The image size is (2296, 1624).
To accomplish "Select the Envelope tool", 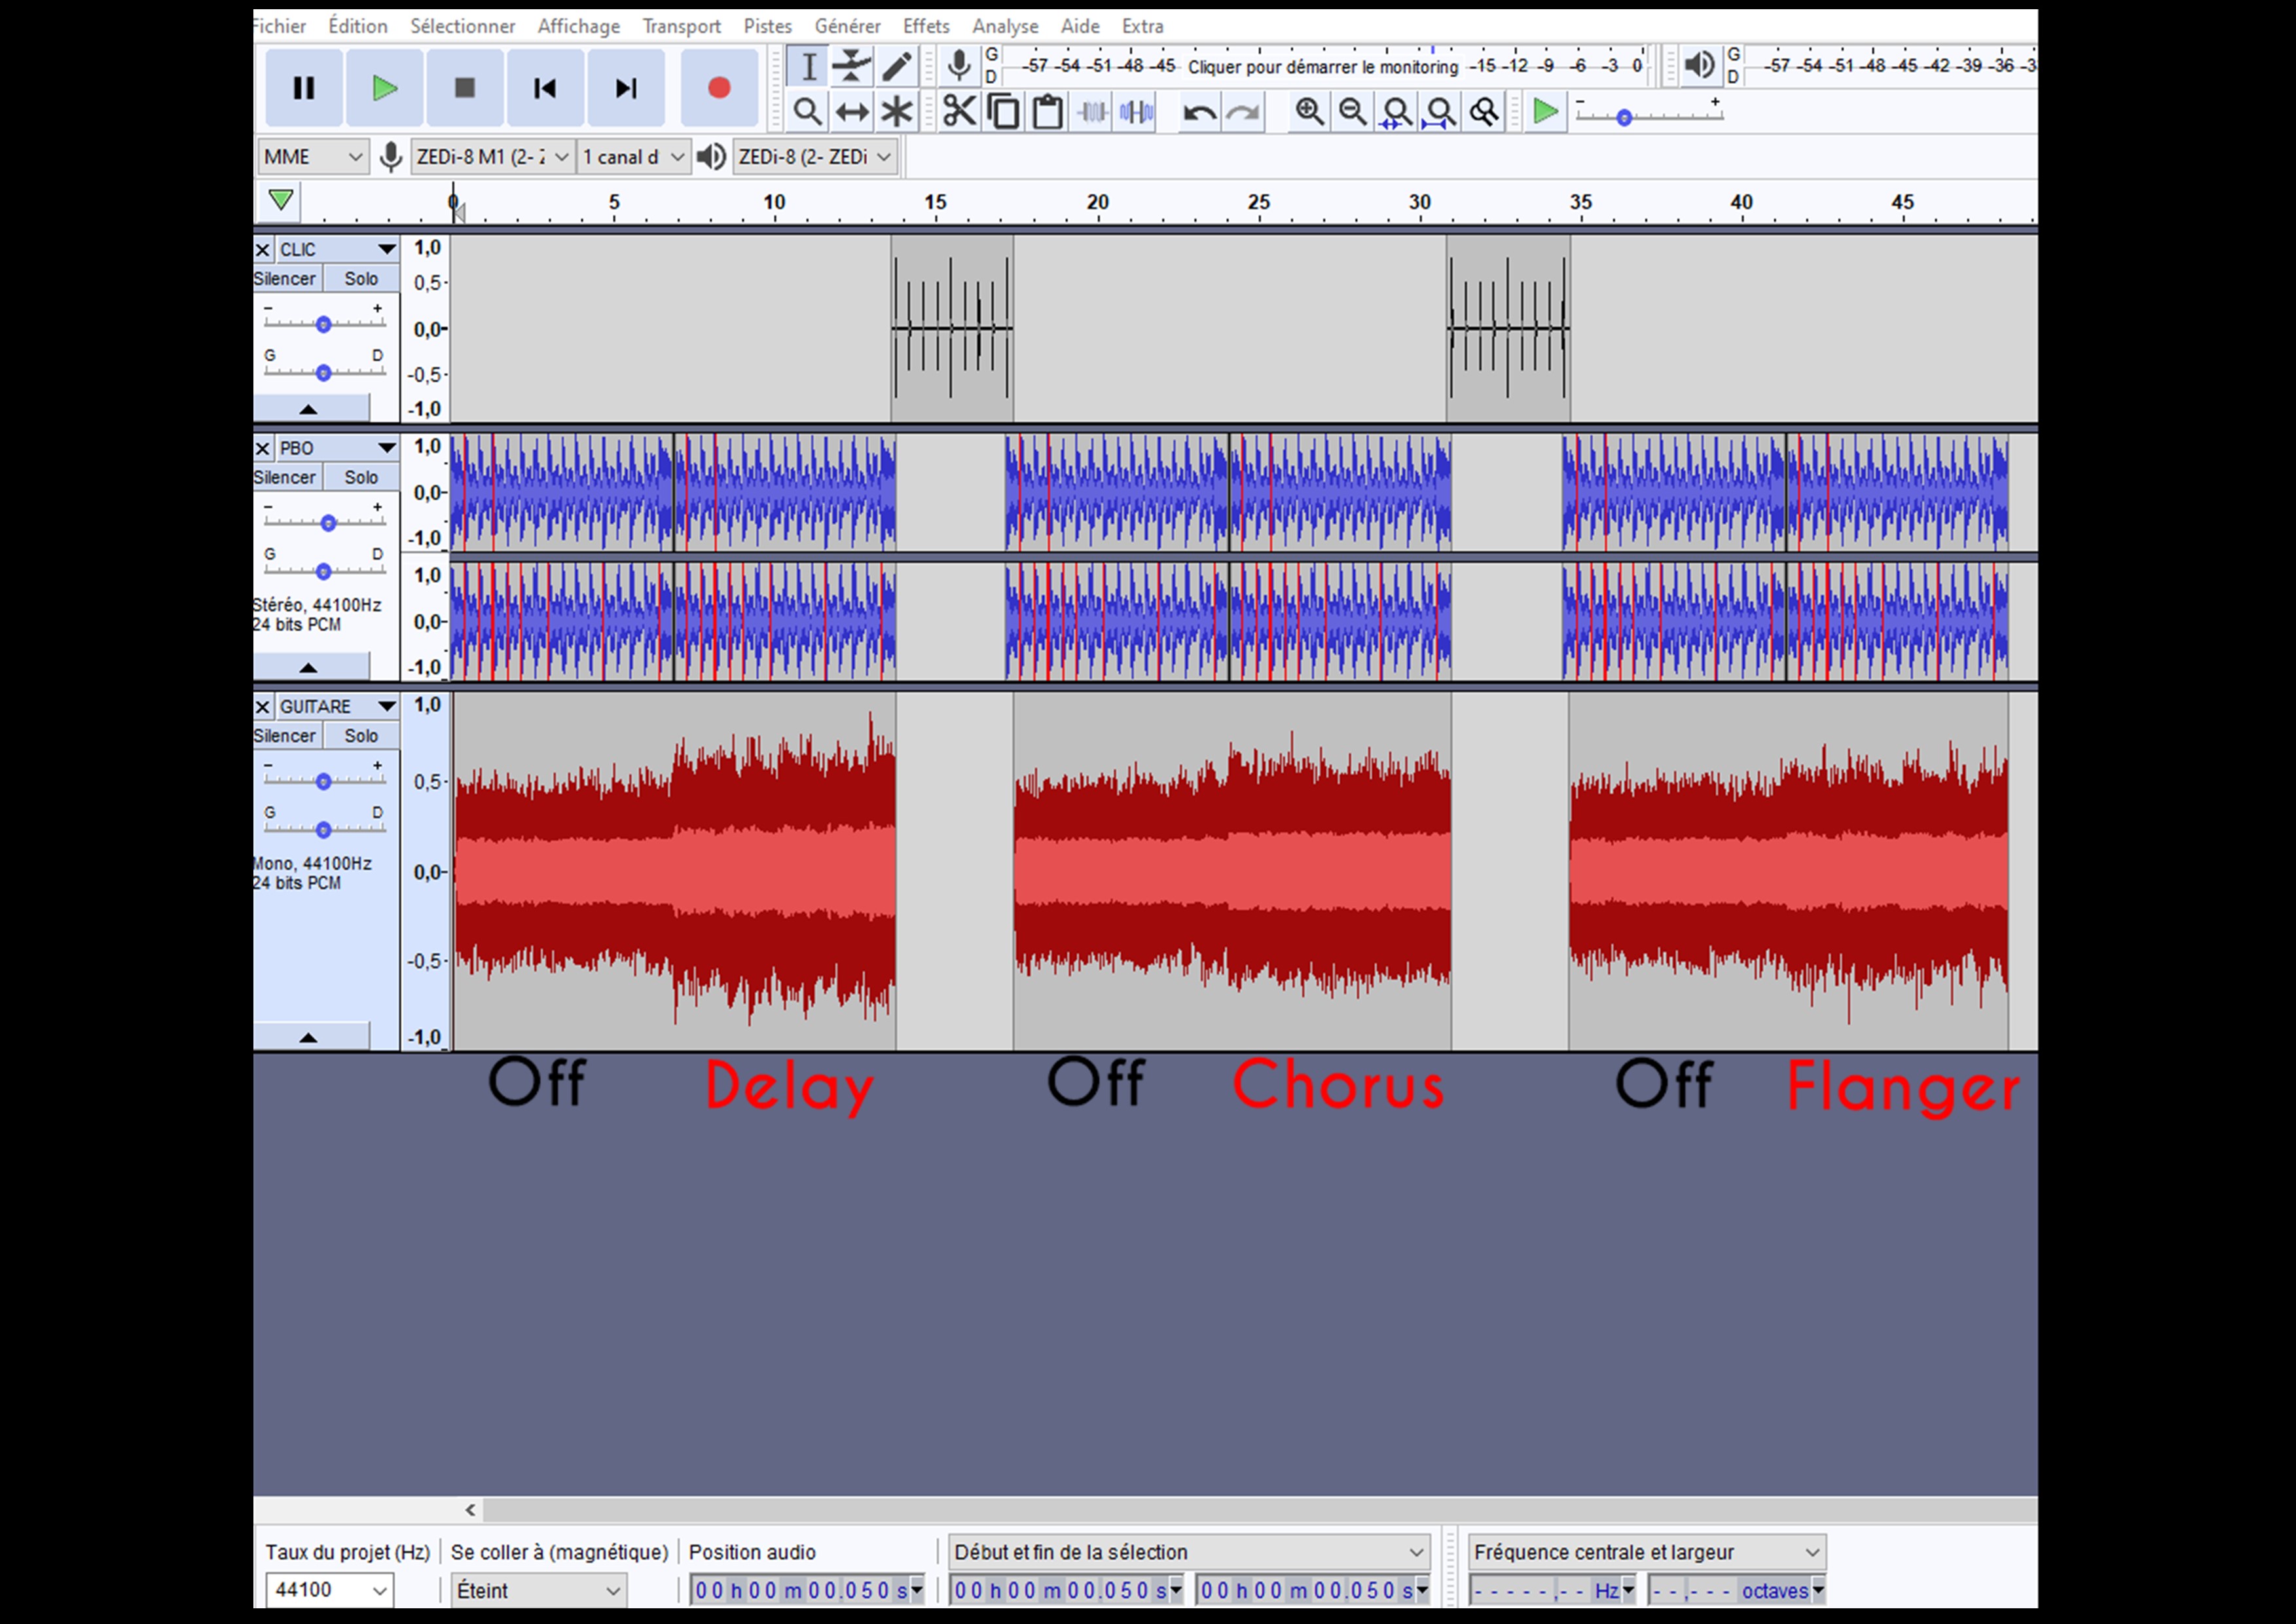I will [x=852, y=67].
